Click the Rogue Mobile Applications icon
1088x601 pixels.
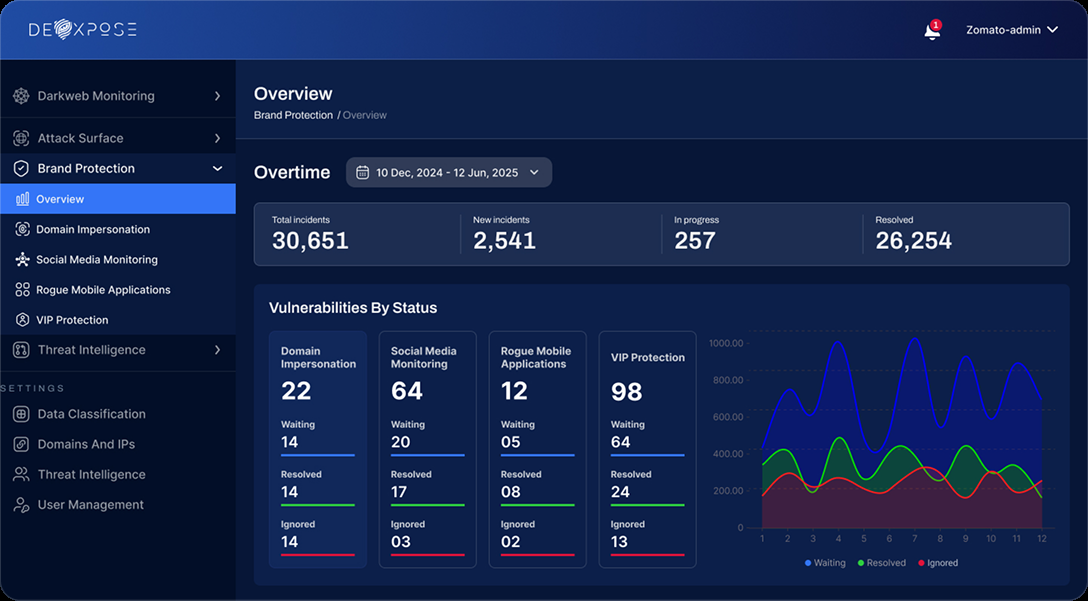pyautogui.click(x=22, y=290)
